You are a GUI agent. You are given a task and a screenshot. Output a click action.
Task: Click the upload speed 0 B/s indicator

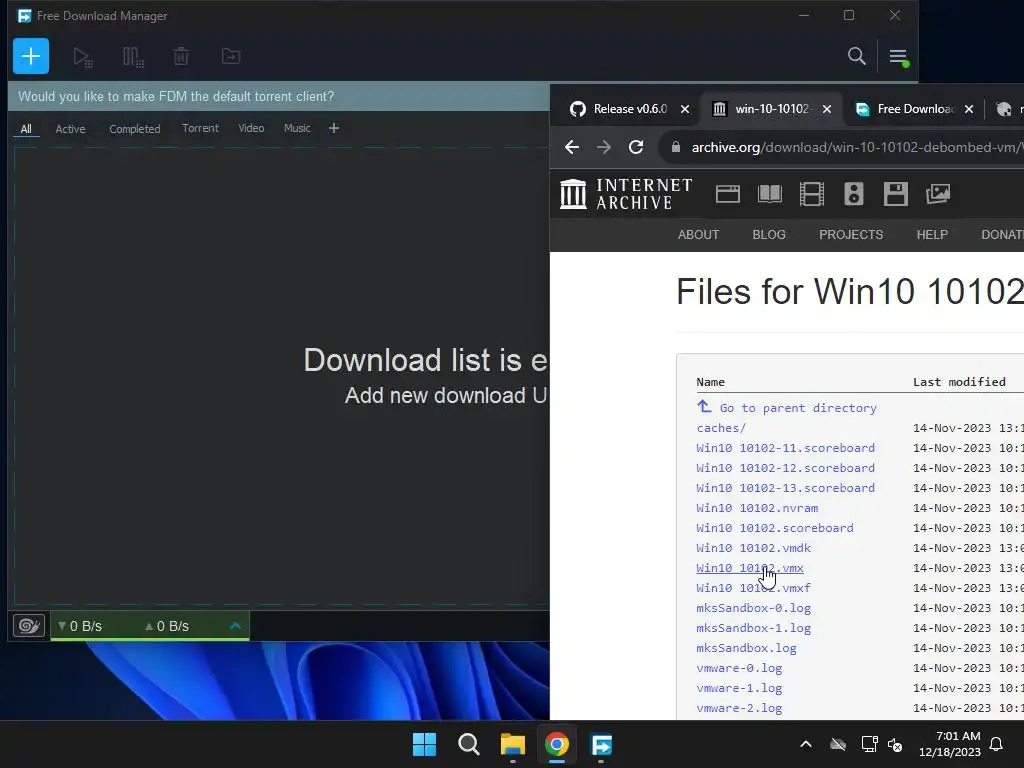click(x=167, y=626)
